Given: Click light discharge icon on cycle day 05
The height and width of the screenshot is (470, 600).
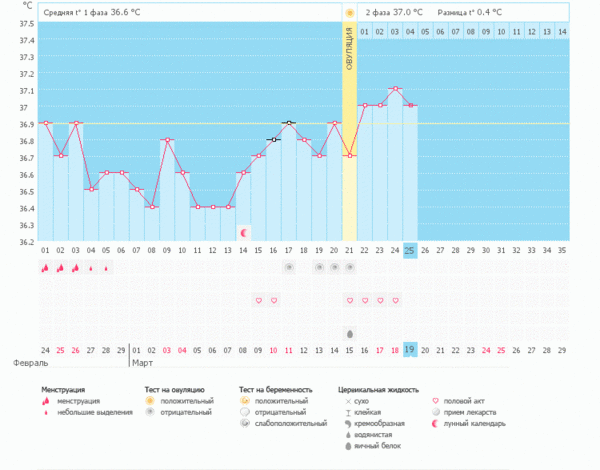Looking at the screenshot, I should pyautogui.click(x=106, y=268).
